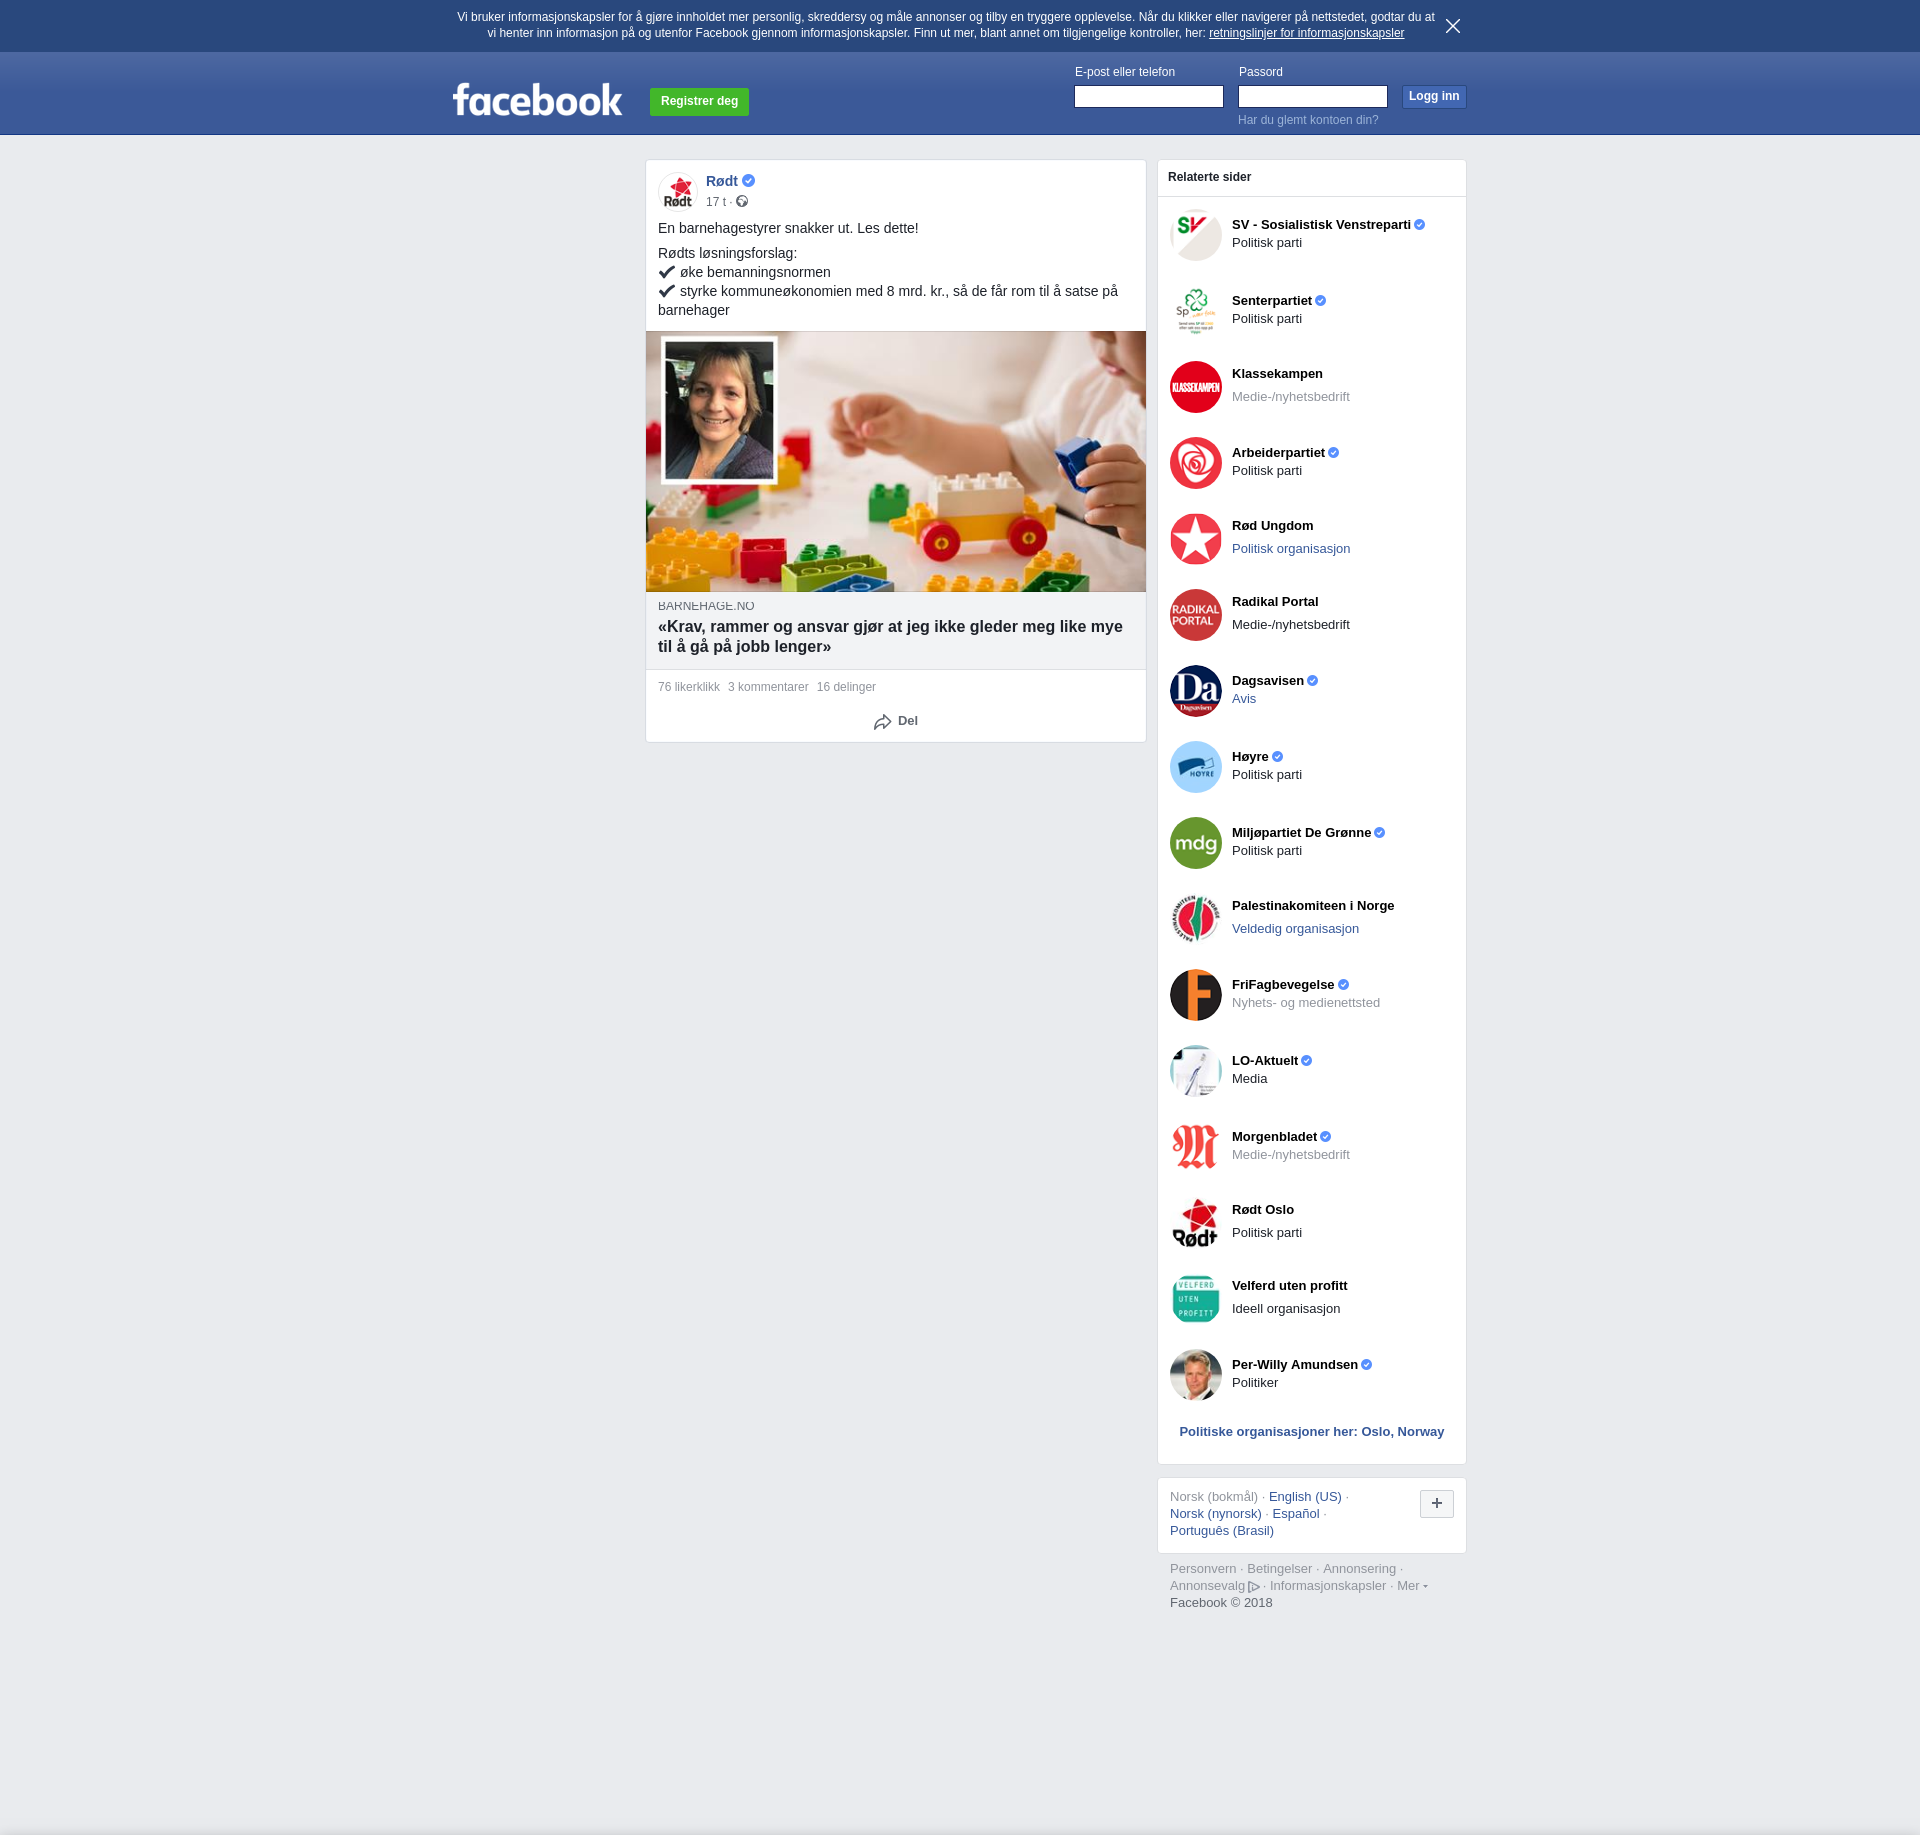Open Per-Willy Amundsen page name

(1295, 1365)
